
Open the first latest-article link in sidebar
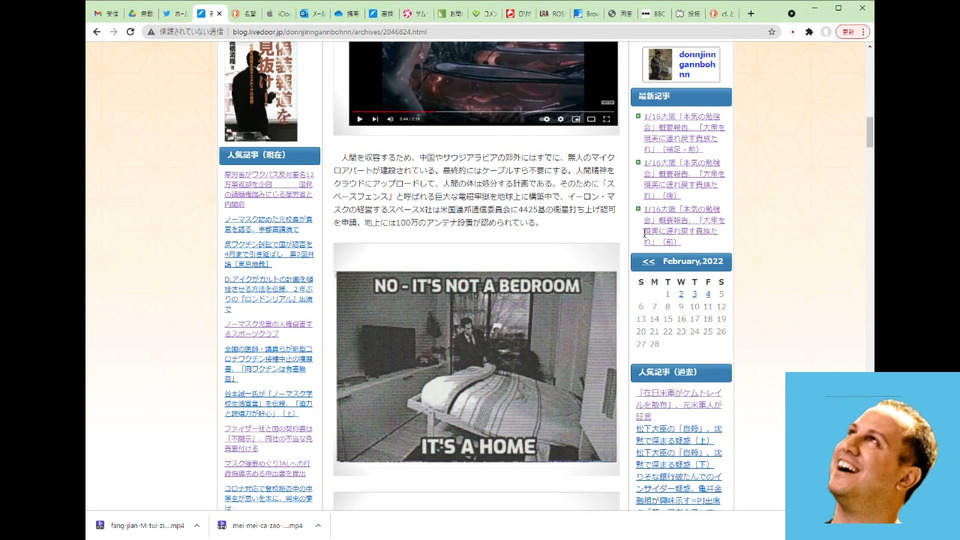(684, 132)
